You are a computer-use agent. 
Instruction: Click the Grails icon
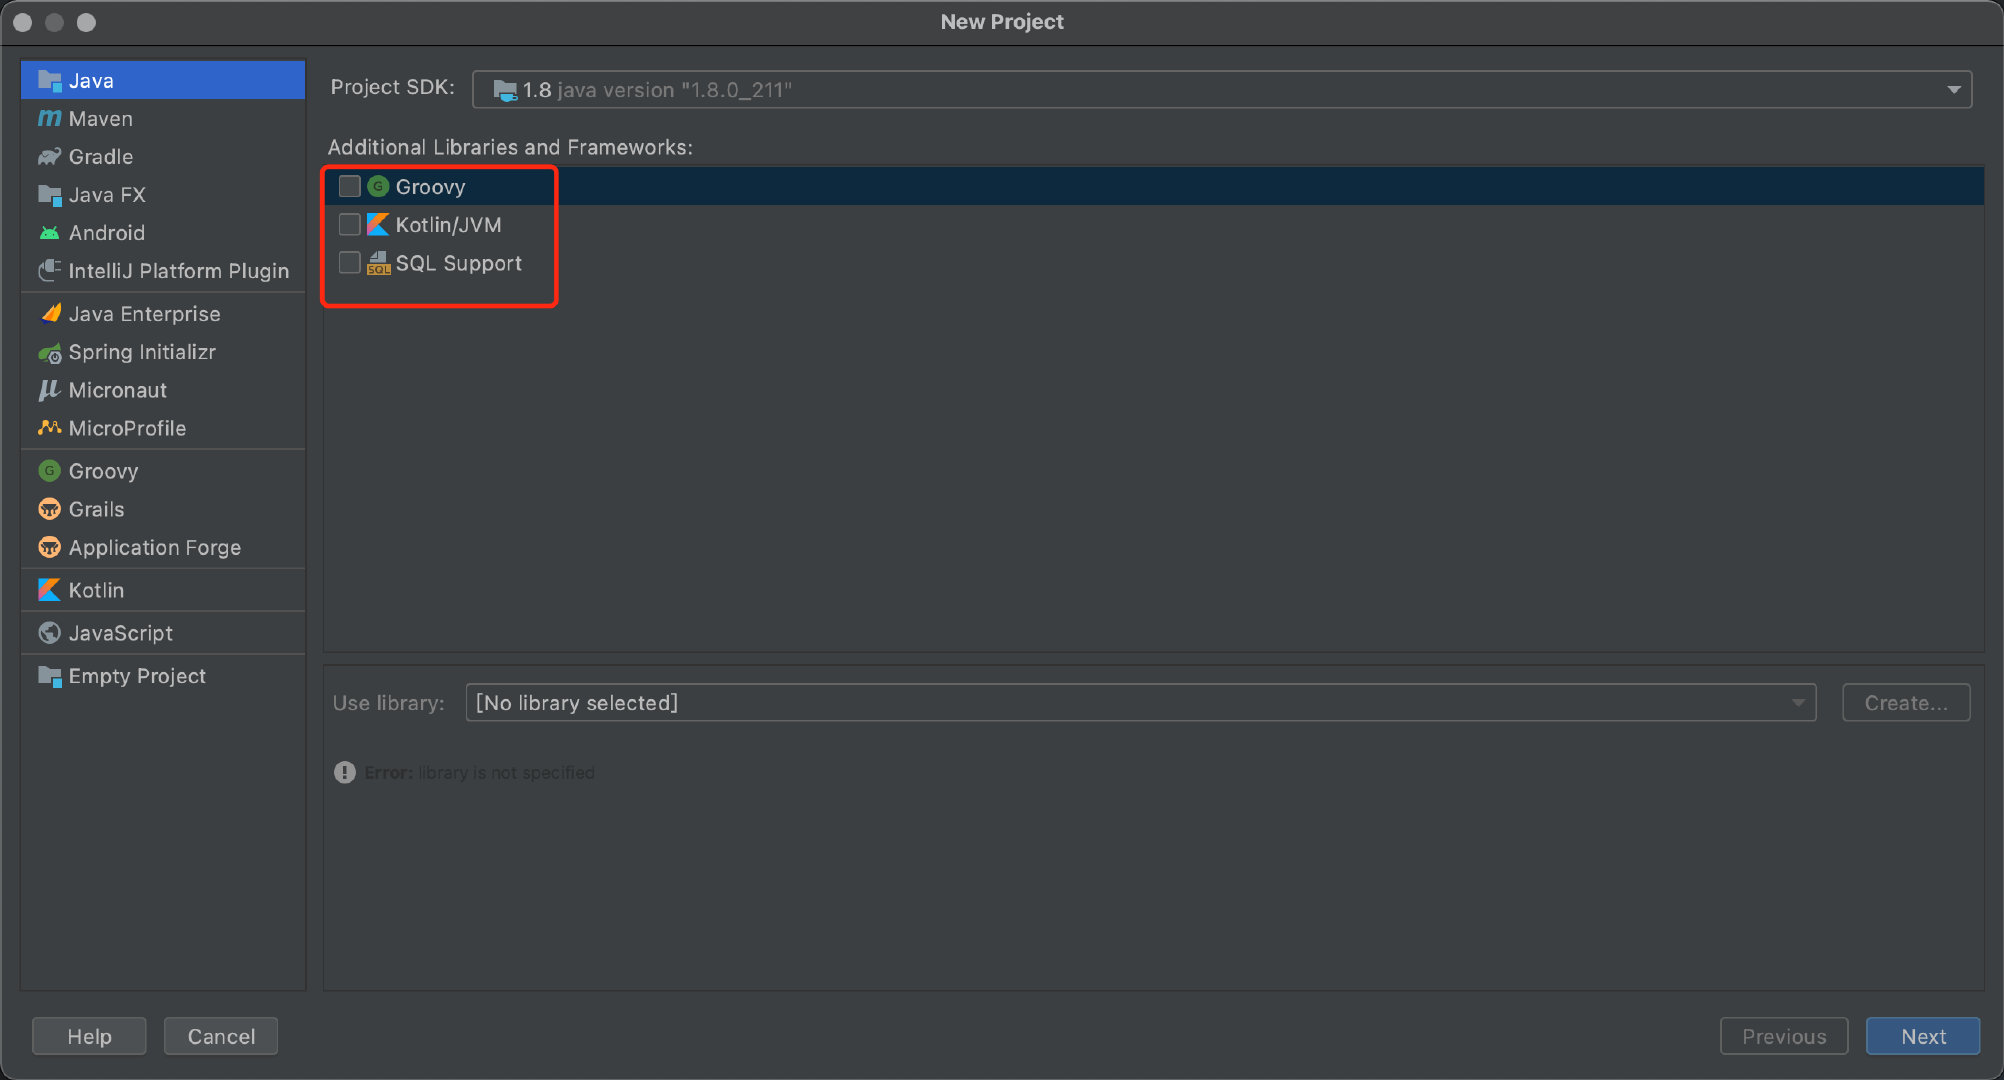(49, 509)
